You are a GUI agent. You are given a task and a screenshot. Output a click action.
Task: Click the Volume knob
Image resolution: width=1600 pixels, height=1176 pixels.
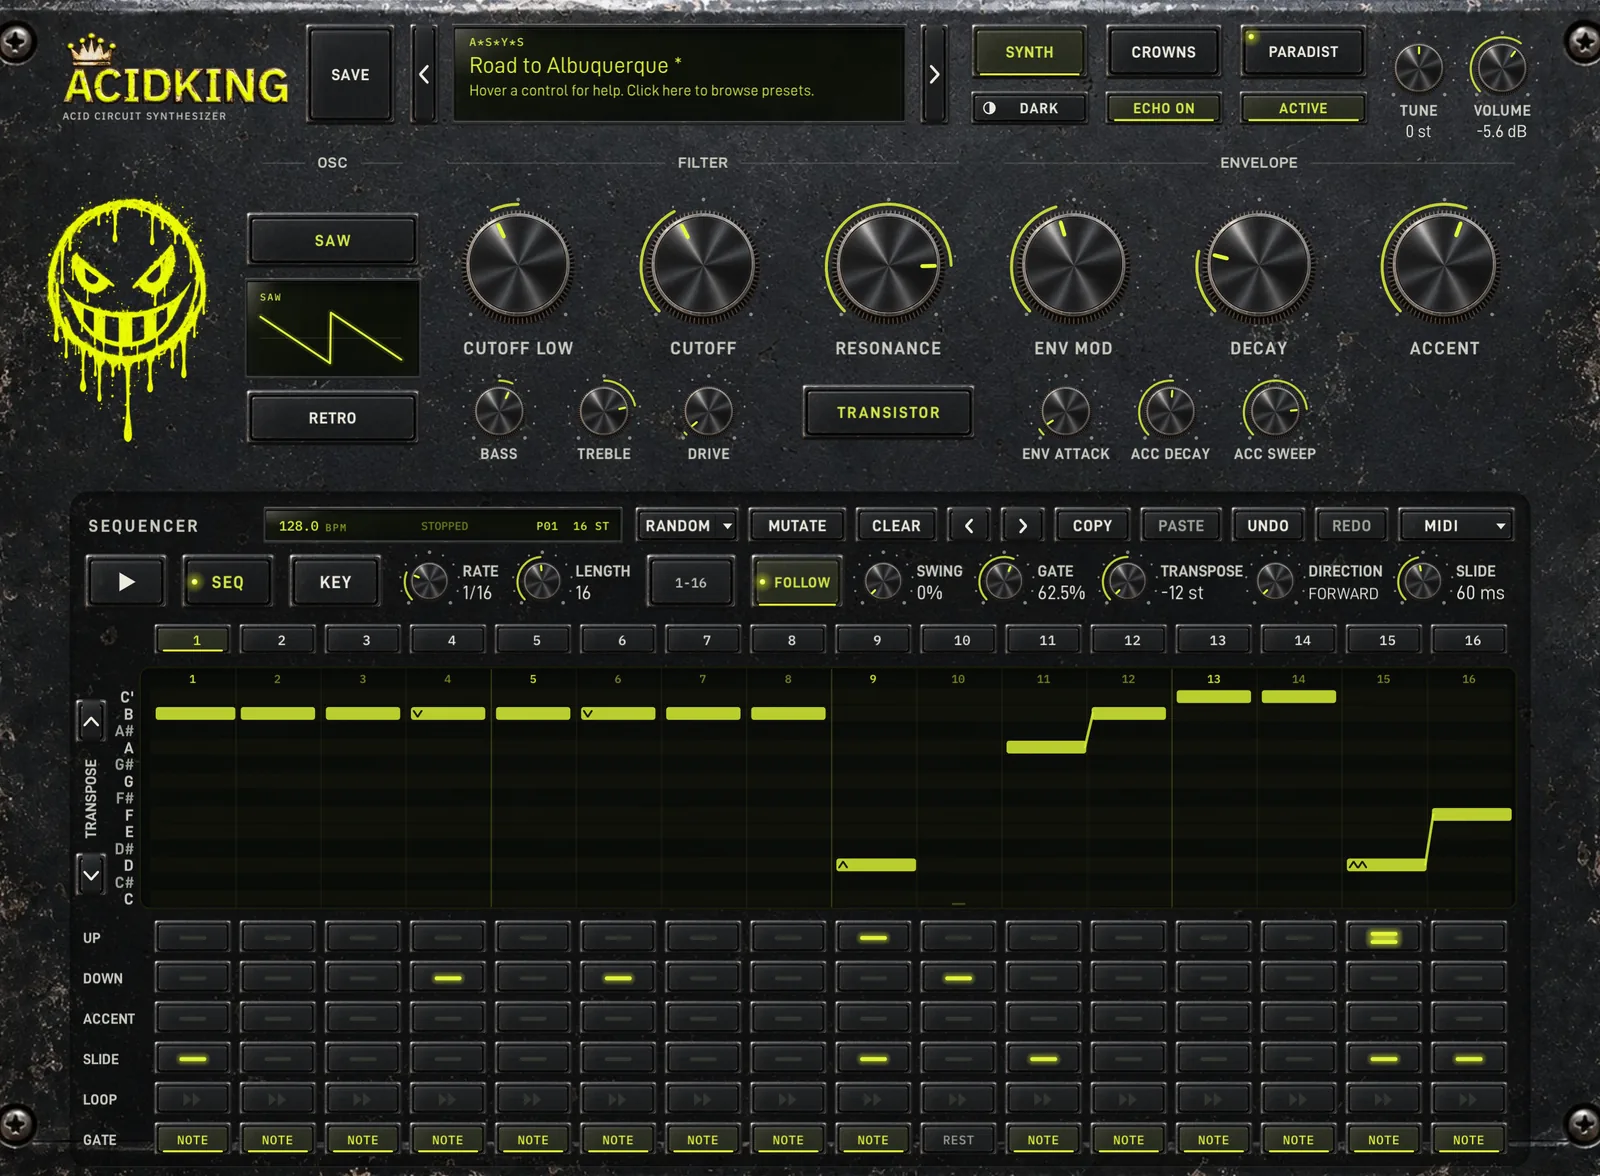pyautogui.click(x=1501, y=68)
